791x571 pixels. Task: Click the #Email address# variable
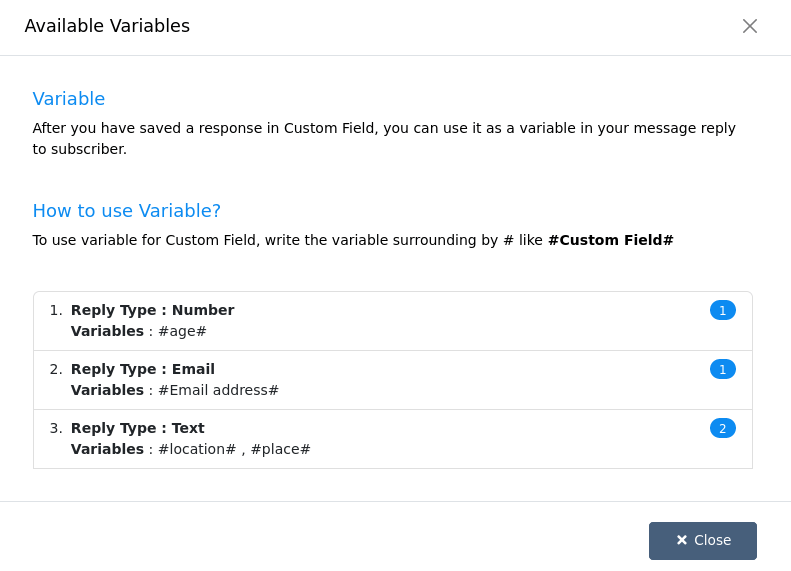point(218,390)
